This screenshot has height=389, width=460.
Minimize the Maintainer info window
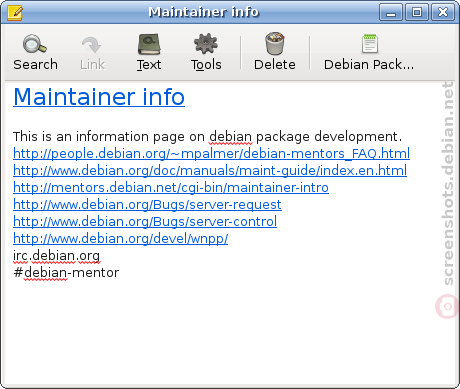[x=391, y=13]
